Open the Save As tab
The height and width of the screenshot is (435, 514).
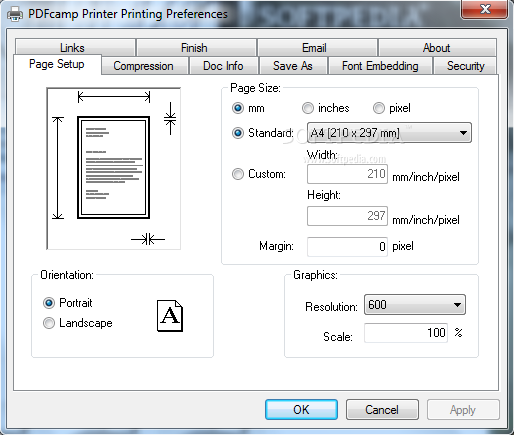293,66
